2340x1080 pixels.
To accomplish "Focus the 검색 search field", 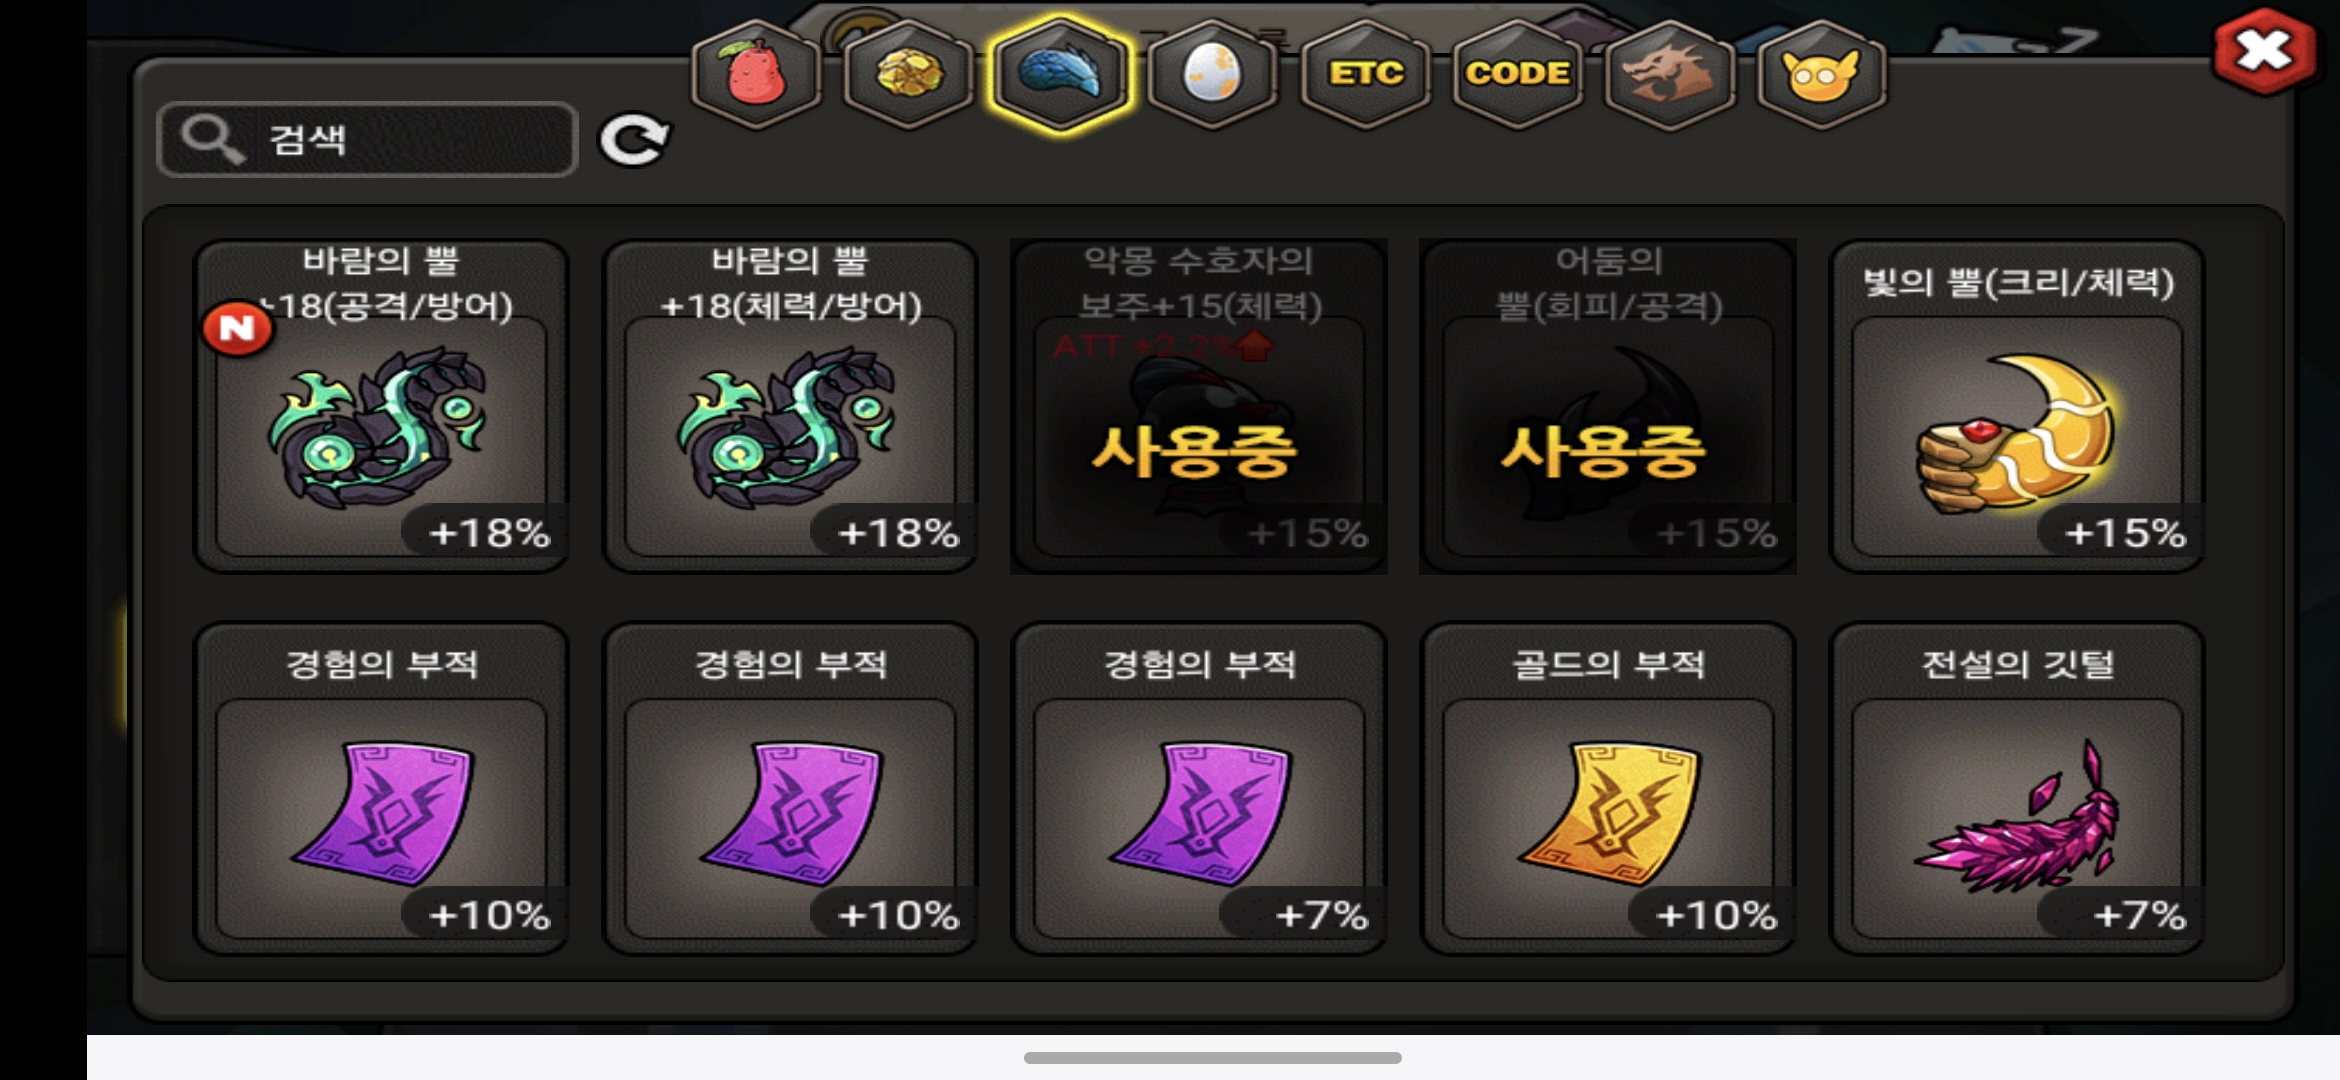I will click(x=368, y=139).
